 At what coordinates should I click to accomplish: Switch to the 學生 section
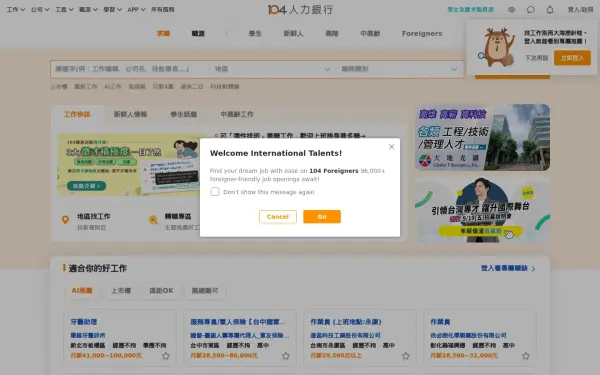pyautogui.click(x=255, y=33)
